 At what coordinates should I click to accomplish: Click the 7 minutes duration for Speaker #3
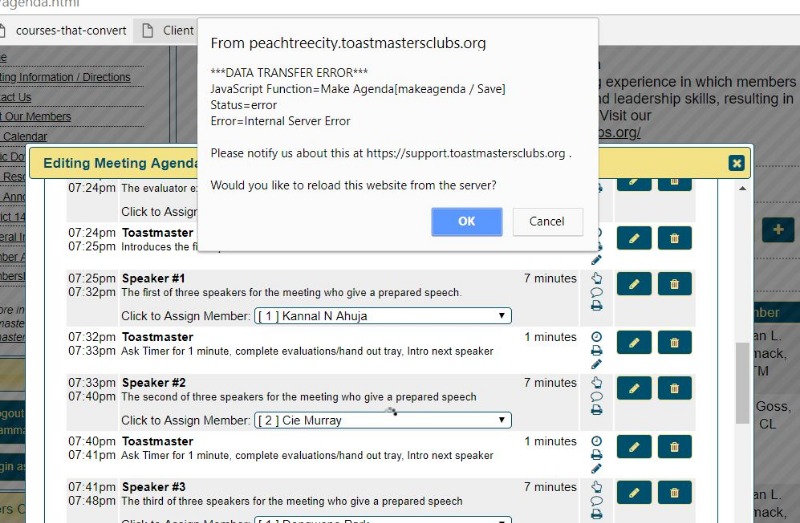click(x=550, y=487)
